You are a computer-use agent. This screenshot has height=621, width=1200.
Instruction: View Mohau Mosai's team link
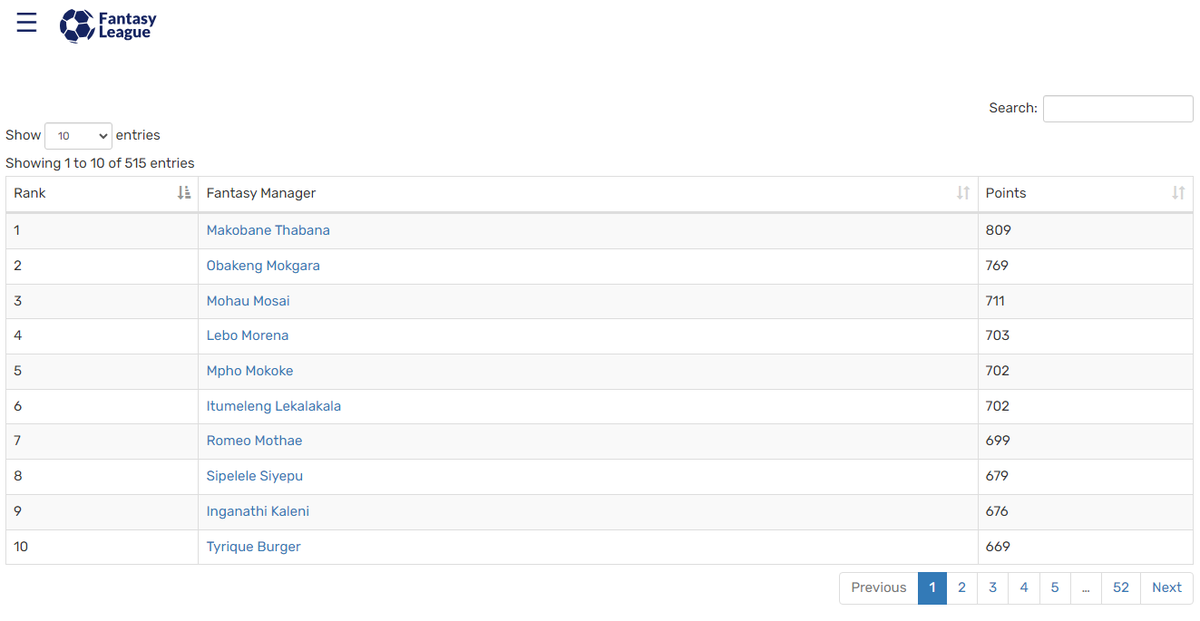point(248,301)
